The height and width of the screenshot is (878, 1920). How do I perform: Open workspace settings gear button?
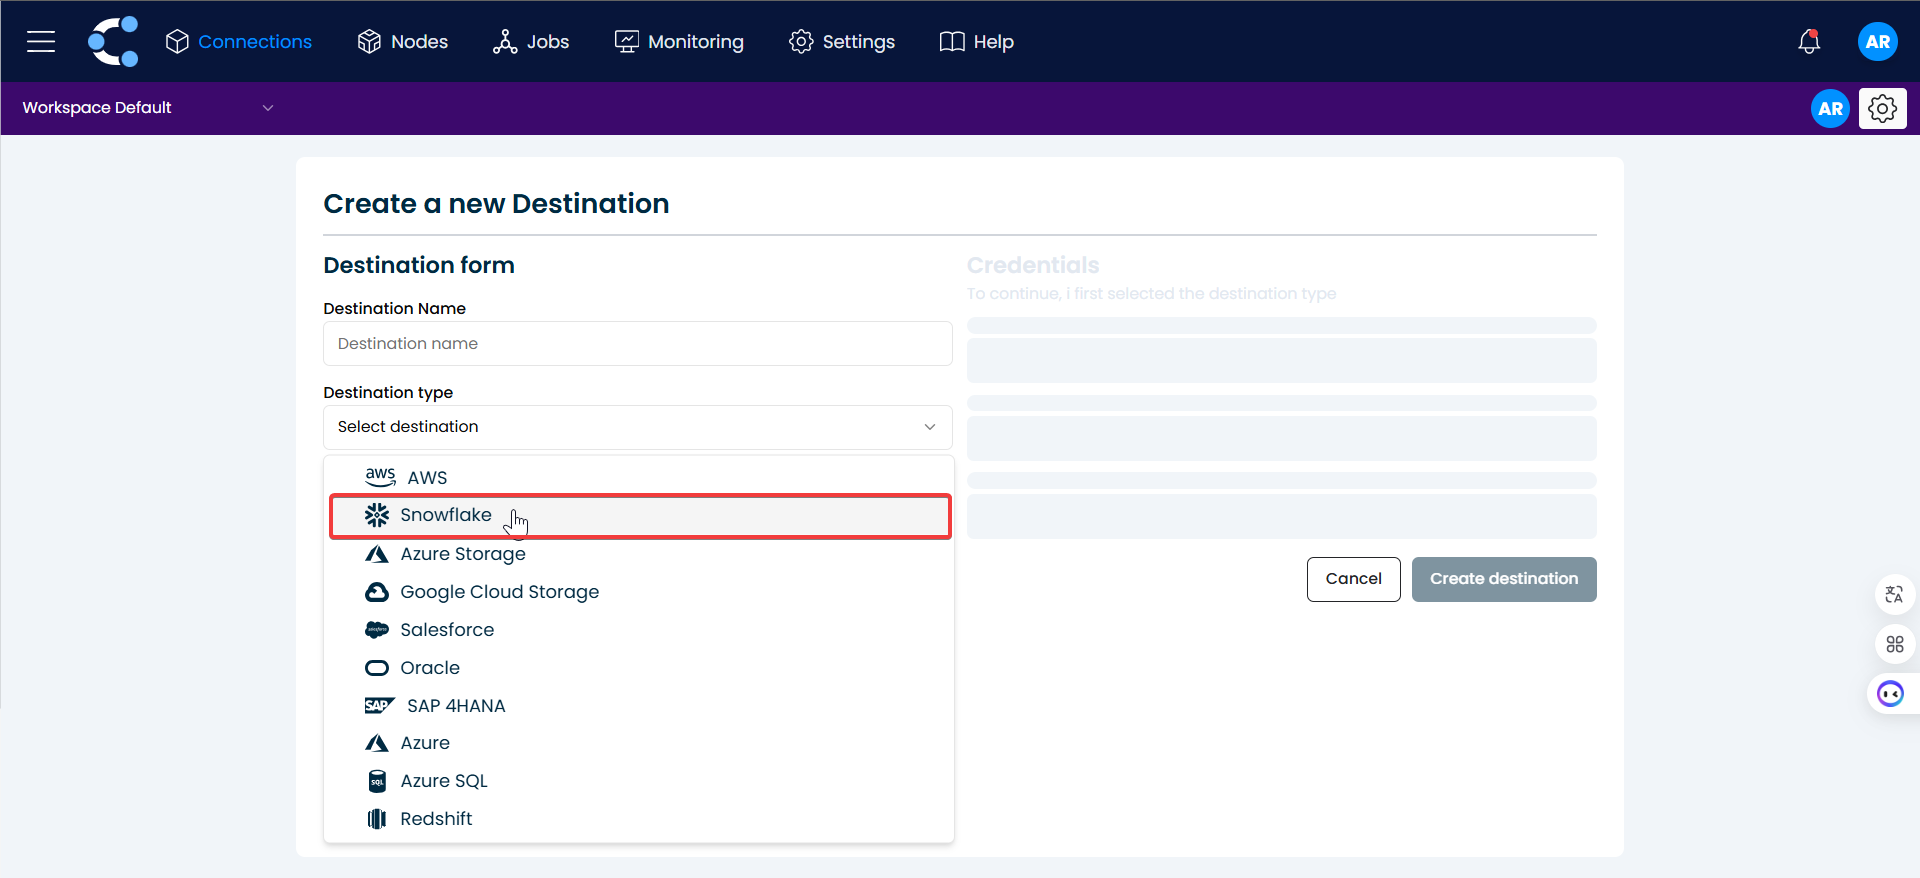pyautogui.click(x=1883, y=108)
